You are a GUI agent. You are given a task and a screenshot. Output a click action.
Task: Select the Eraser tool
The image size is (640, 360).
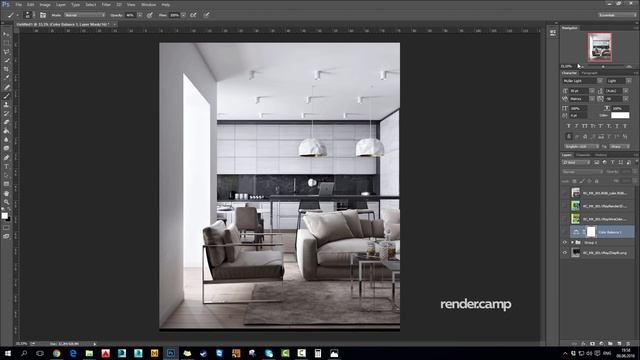pyautogui.click(x=6, y=122)
